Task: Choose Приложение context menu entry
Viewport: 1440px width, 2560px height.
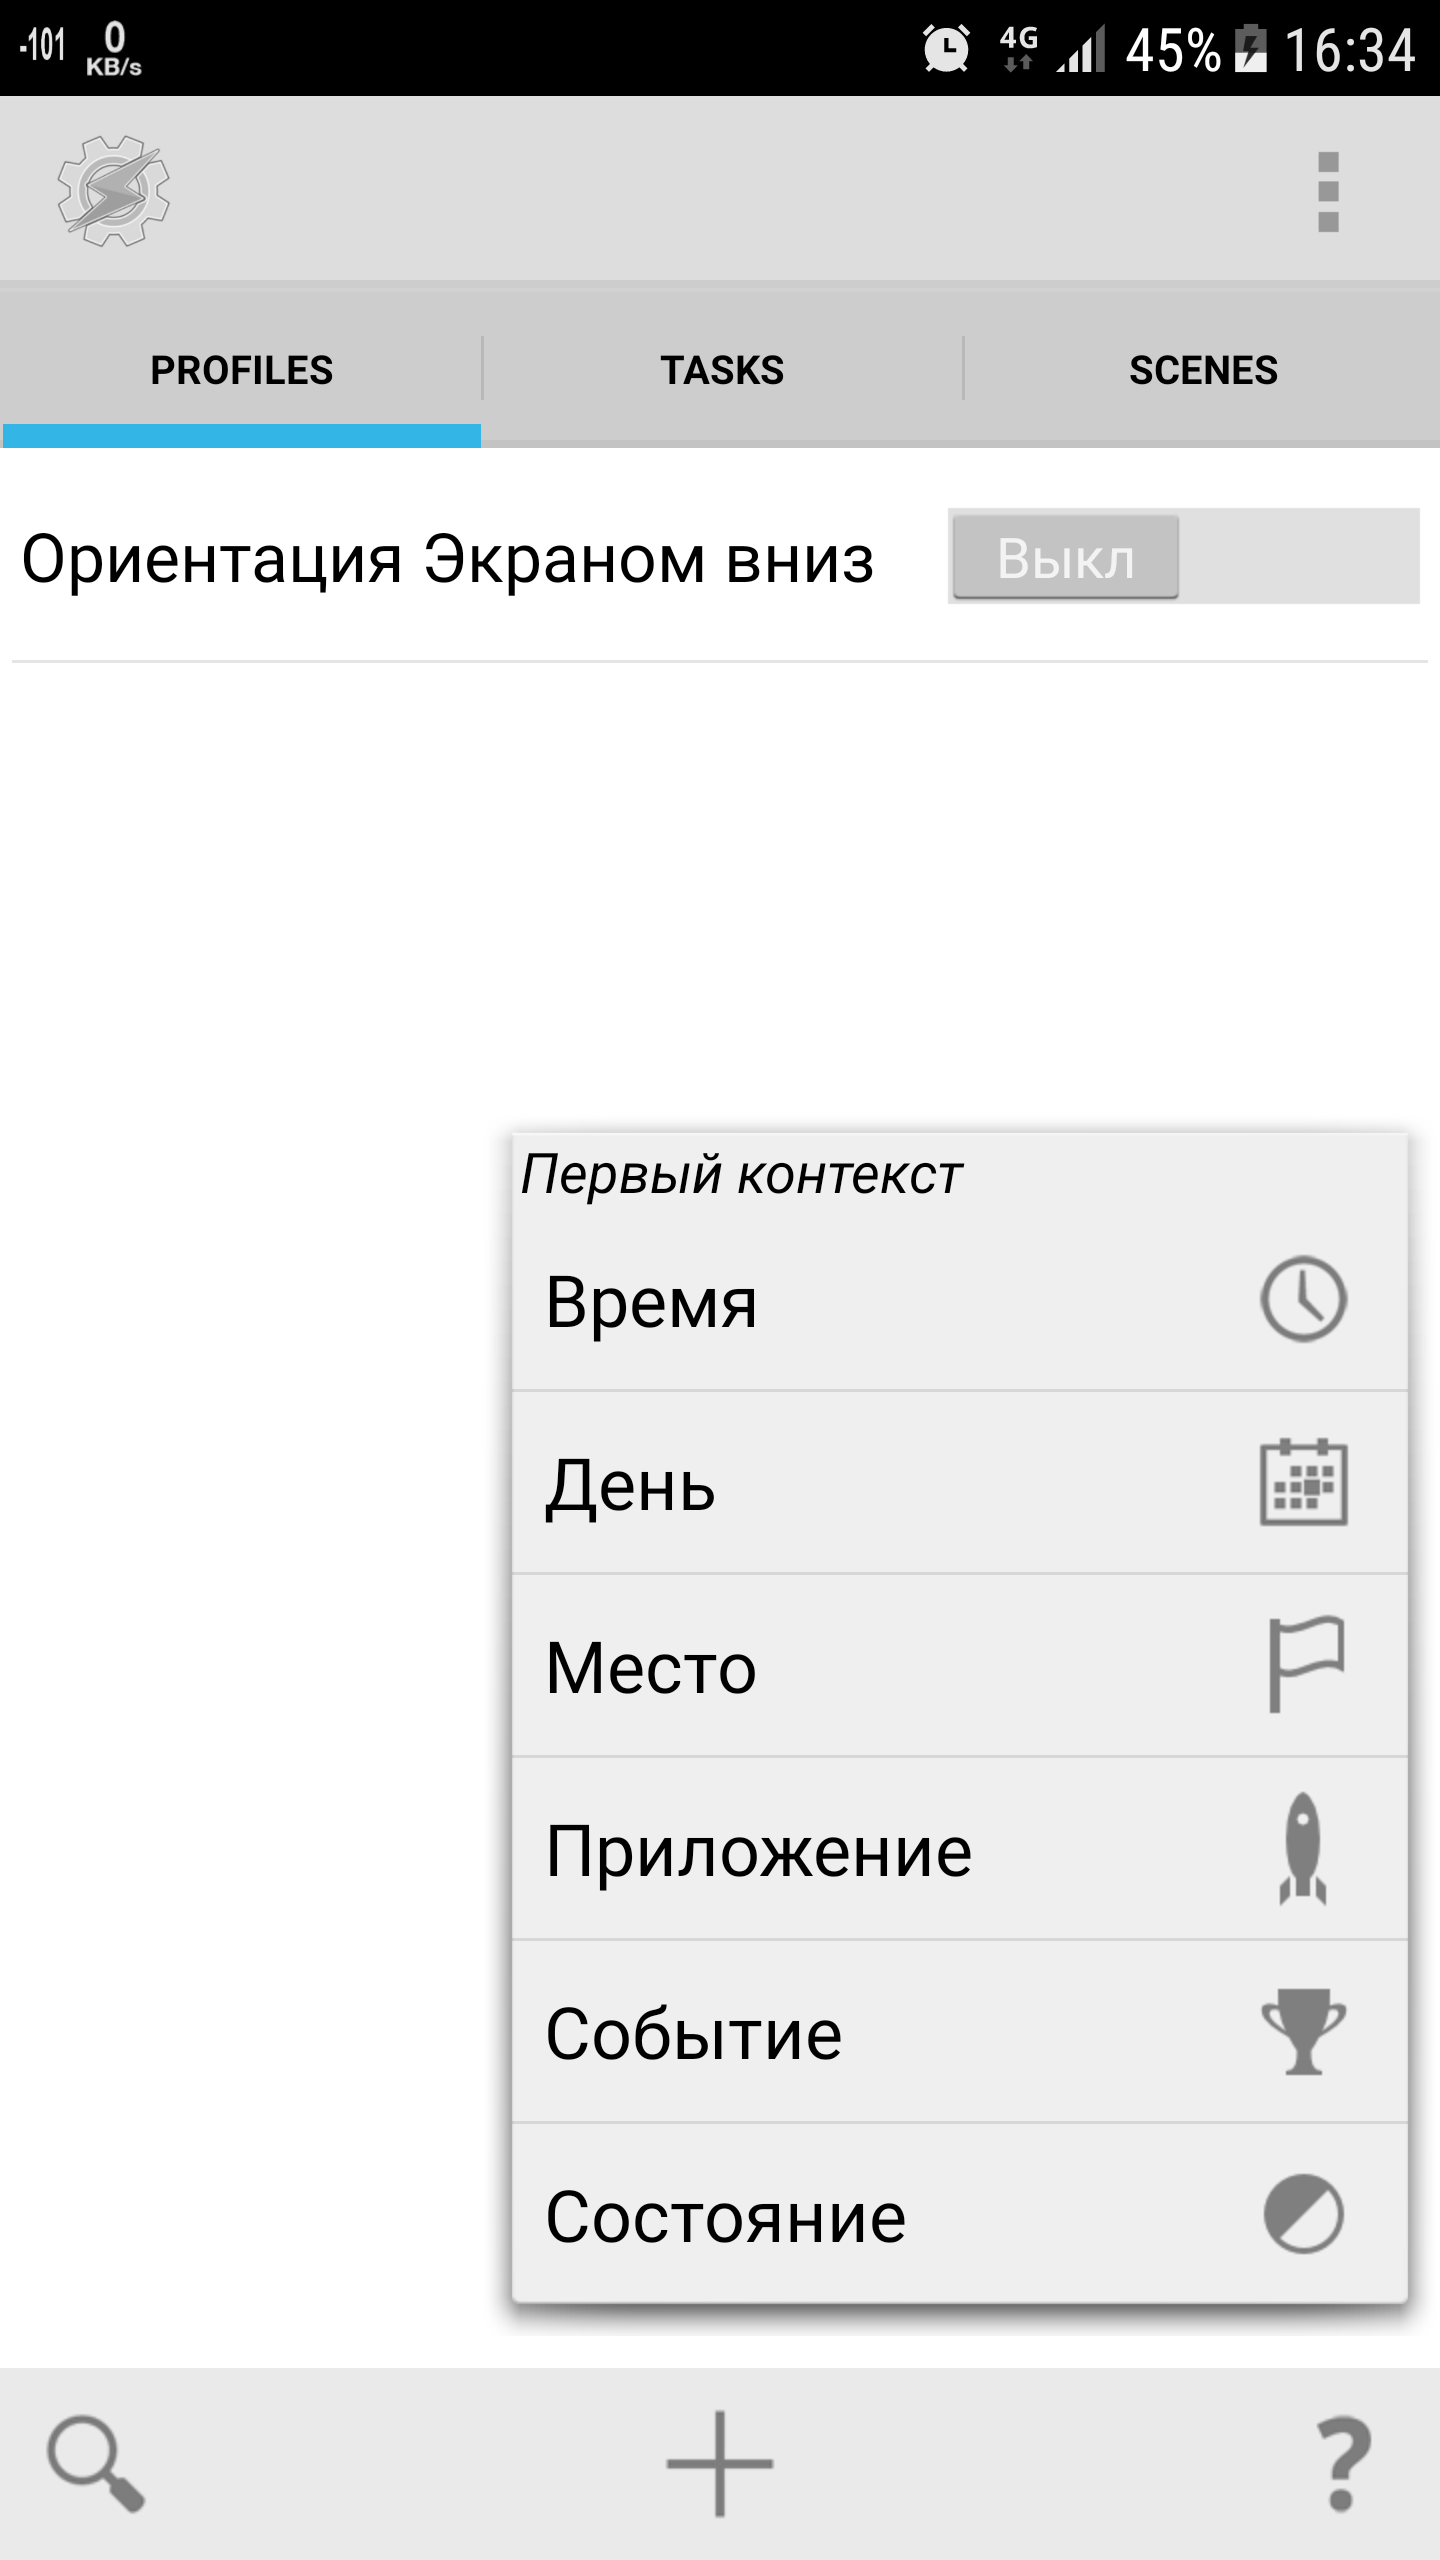Action: [960, 1849]
